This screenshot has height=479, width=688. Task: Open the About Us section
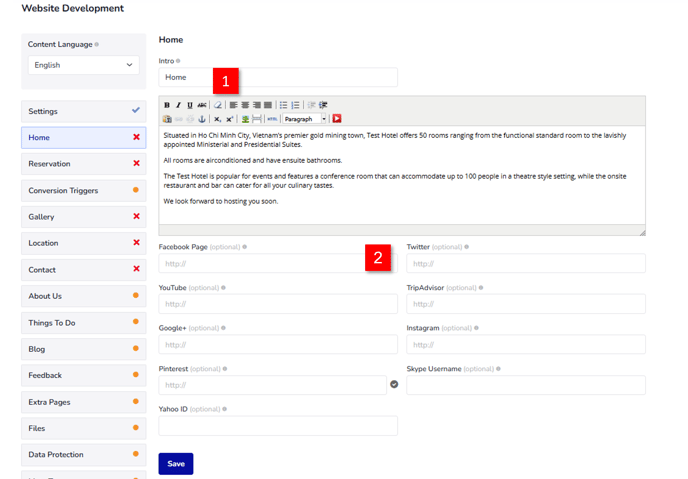[x=83, y=296]
